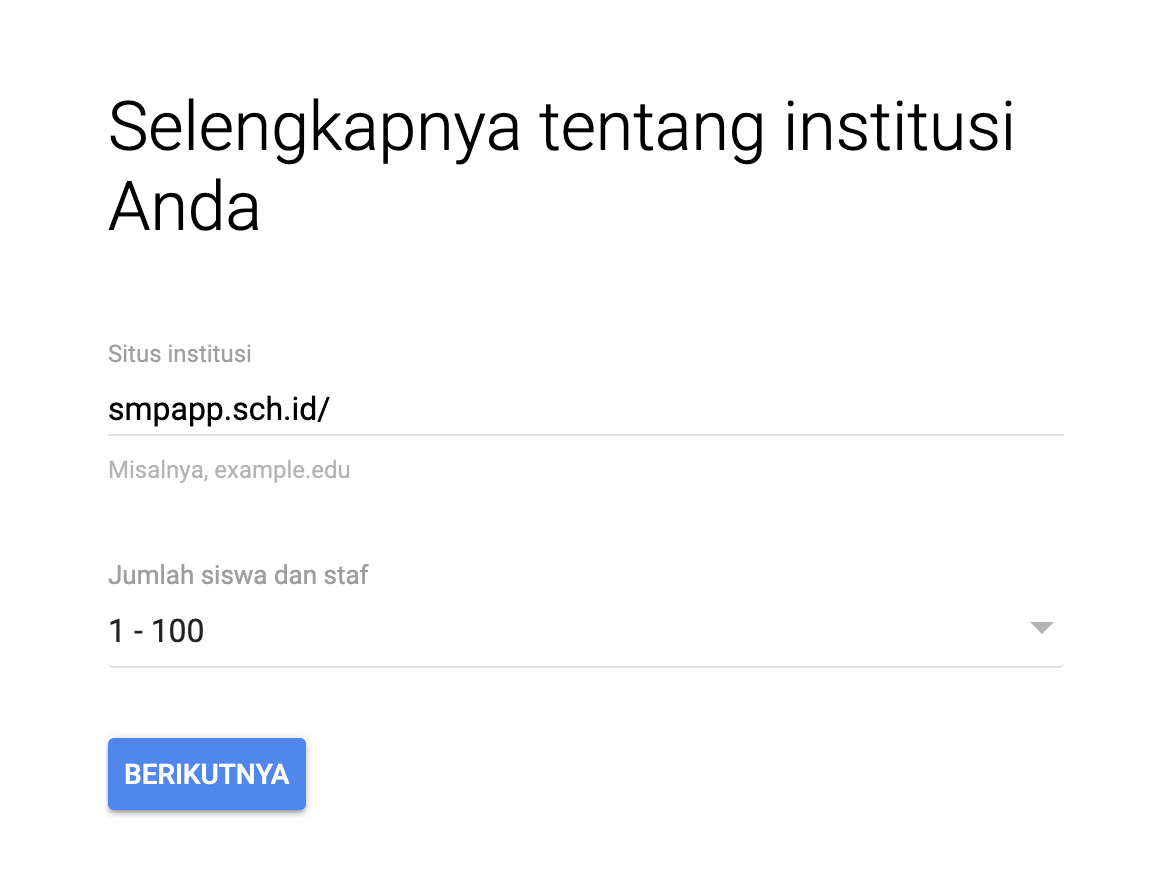Viewport: 1158px width, 888px height.
Task: Expand the student count selector showing 1 - 100
Action: (x=585, y=630)
